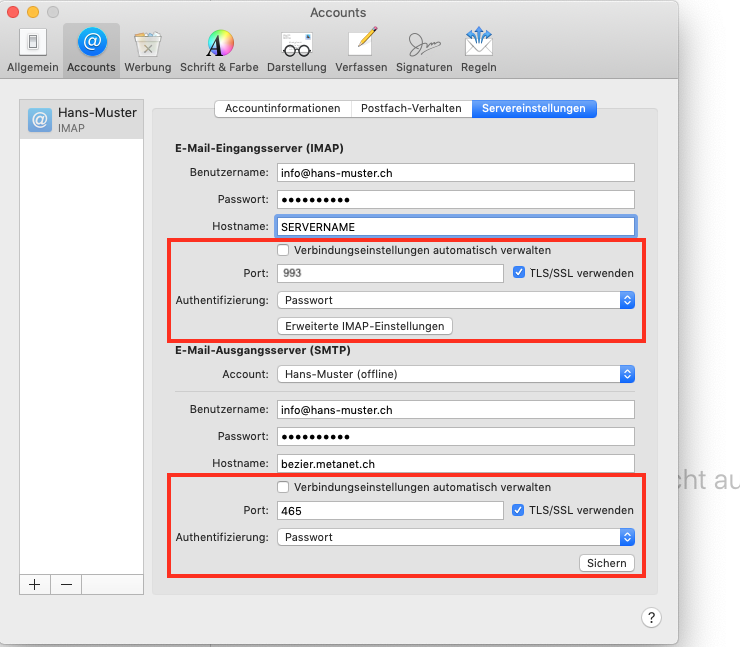Open the Regeln rules pane
The image size is (740, 647).
click(478, 50)
